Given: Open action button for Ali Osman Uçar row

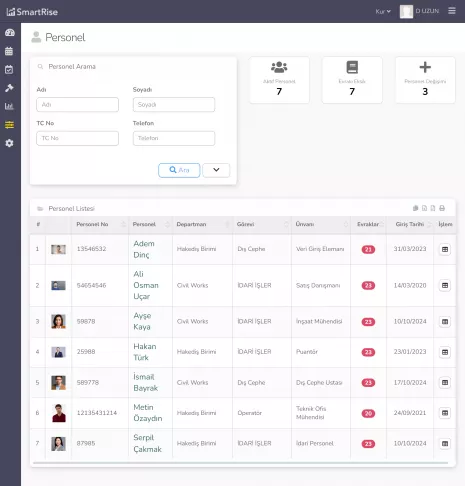Looking at the screenshot, I should click(x=445, y=285).
